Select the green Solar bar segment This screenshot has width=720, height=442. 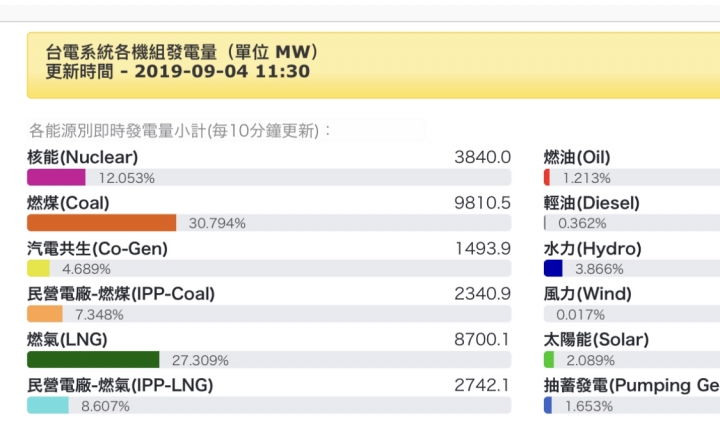click(549, 359)
